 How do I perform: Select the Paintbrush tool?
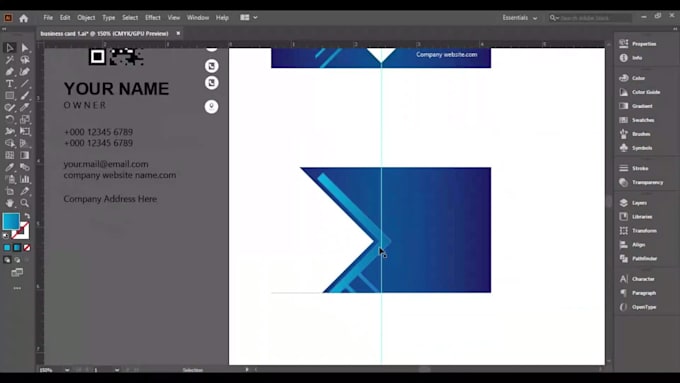[25, 95]
